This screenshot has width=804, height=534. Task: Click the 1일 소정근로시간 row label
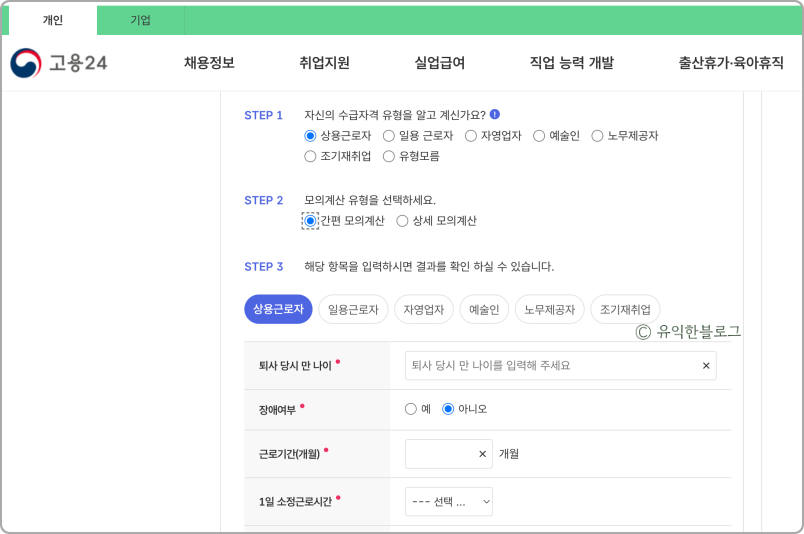coord(295,502)
